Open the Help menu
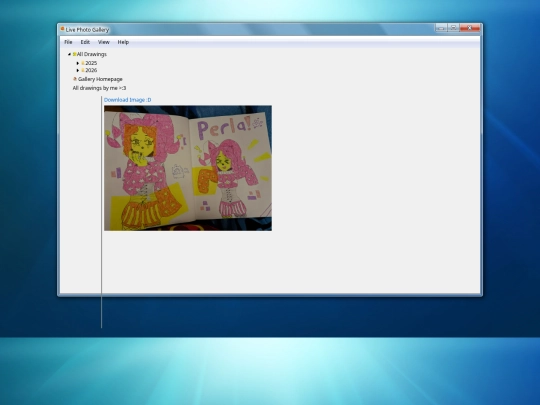Viewport: 540px width, 405px height. tap(123, 42)
